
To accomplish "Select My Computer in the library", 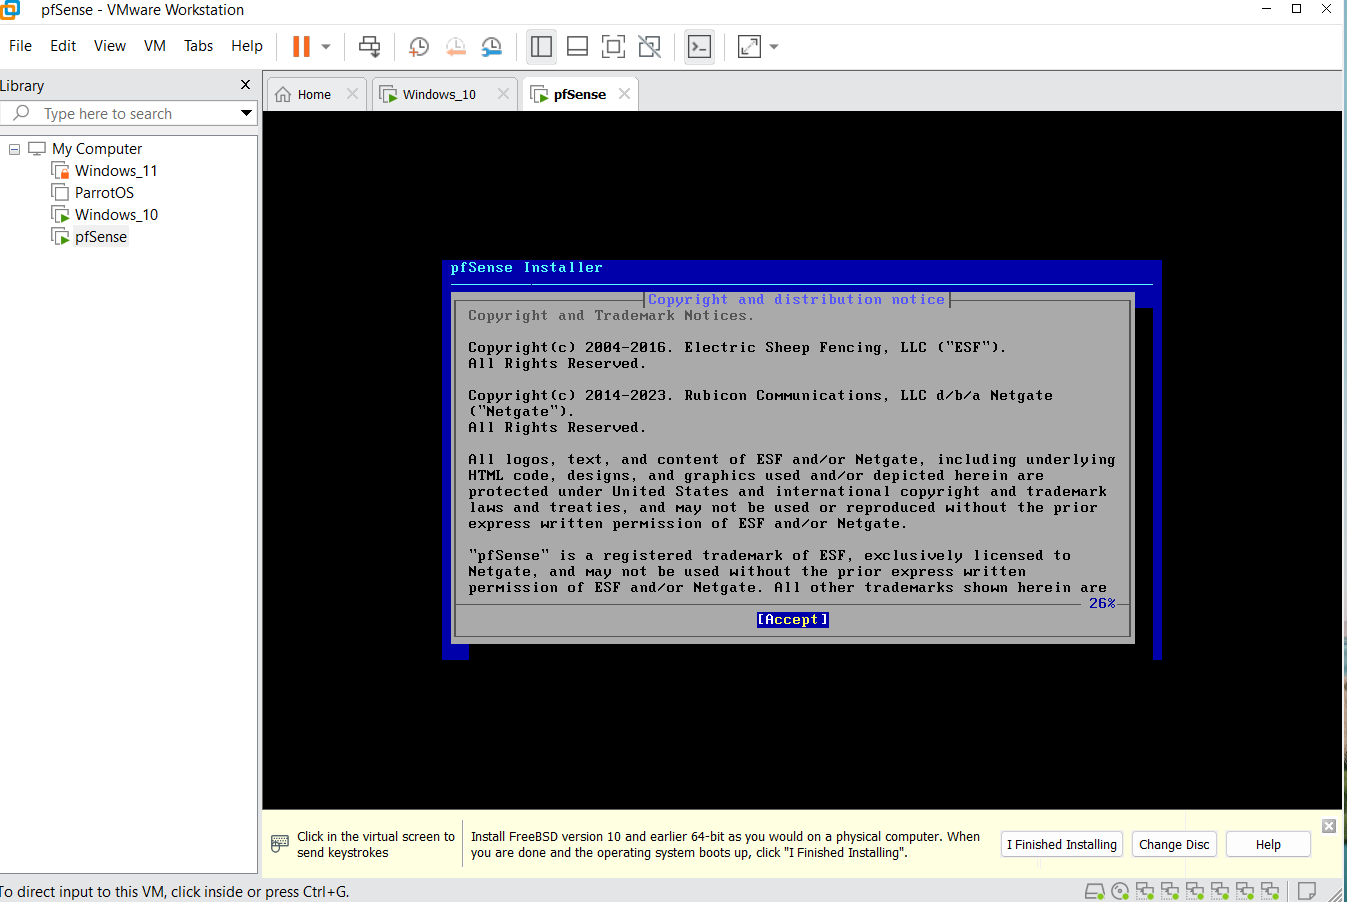I will tap(97, 149).
